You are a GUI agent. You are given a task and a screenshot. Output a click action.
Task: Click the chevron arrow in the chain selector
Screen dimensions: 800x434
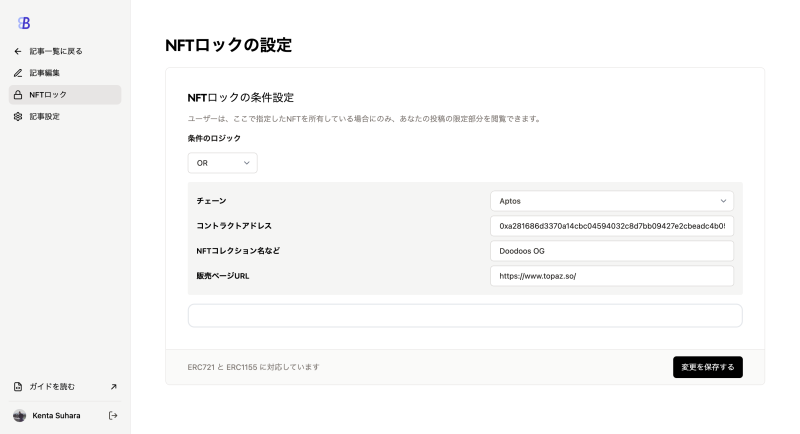[x=723, y=201]
